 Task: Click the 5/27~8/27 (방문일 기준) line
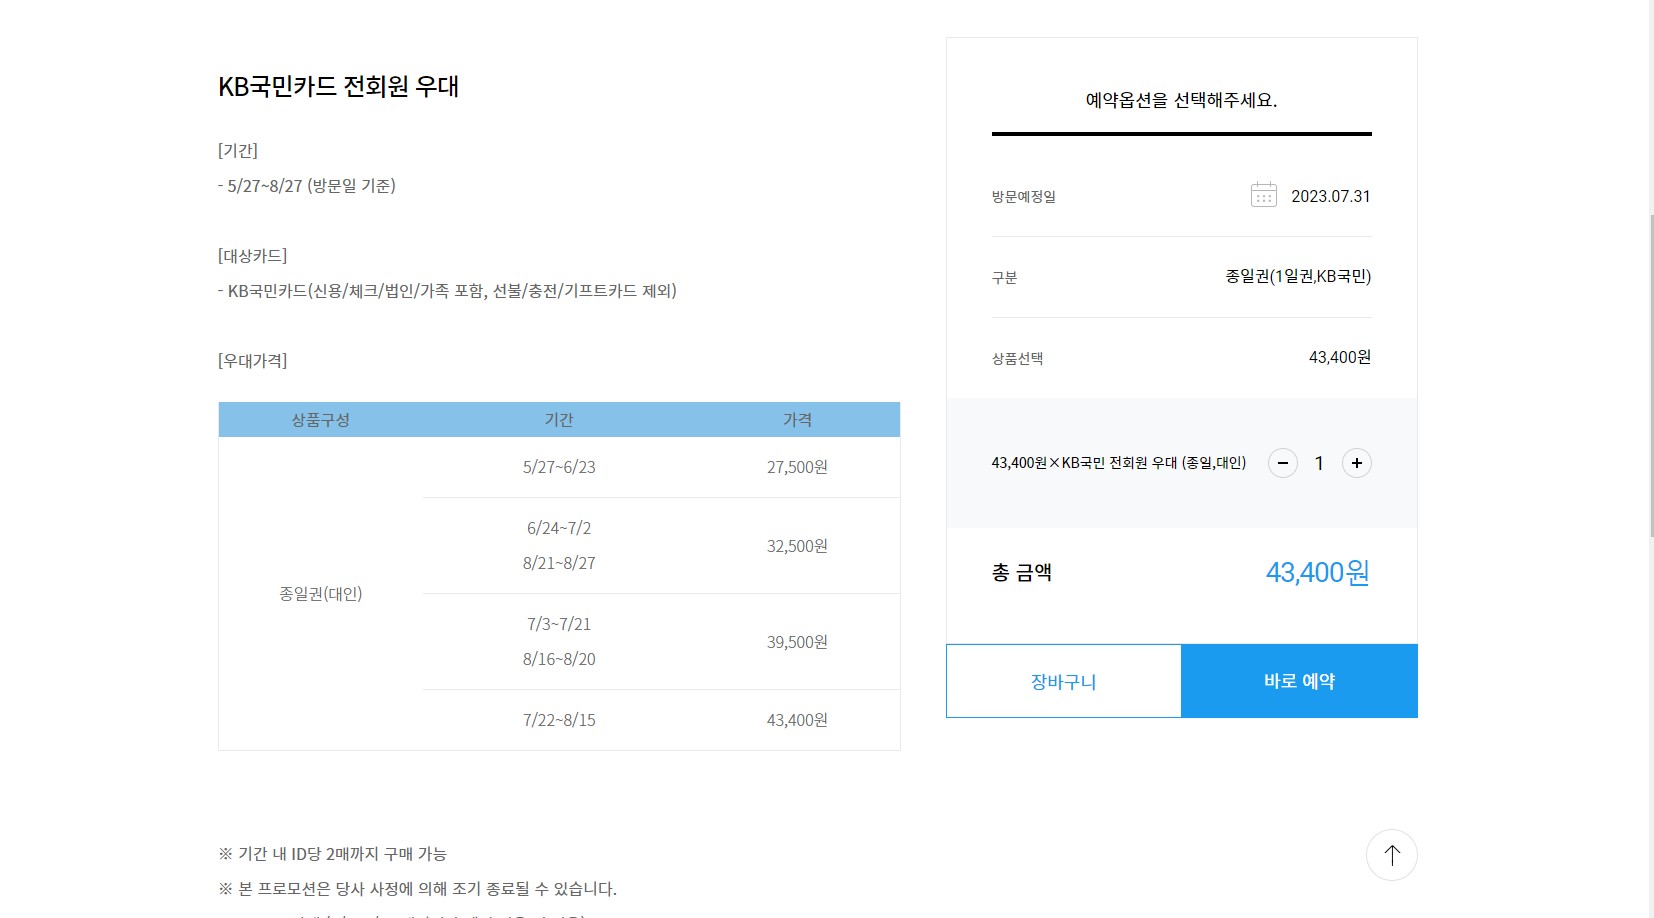[x=307, y=186]
